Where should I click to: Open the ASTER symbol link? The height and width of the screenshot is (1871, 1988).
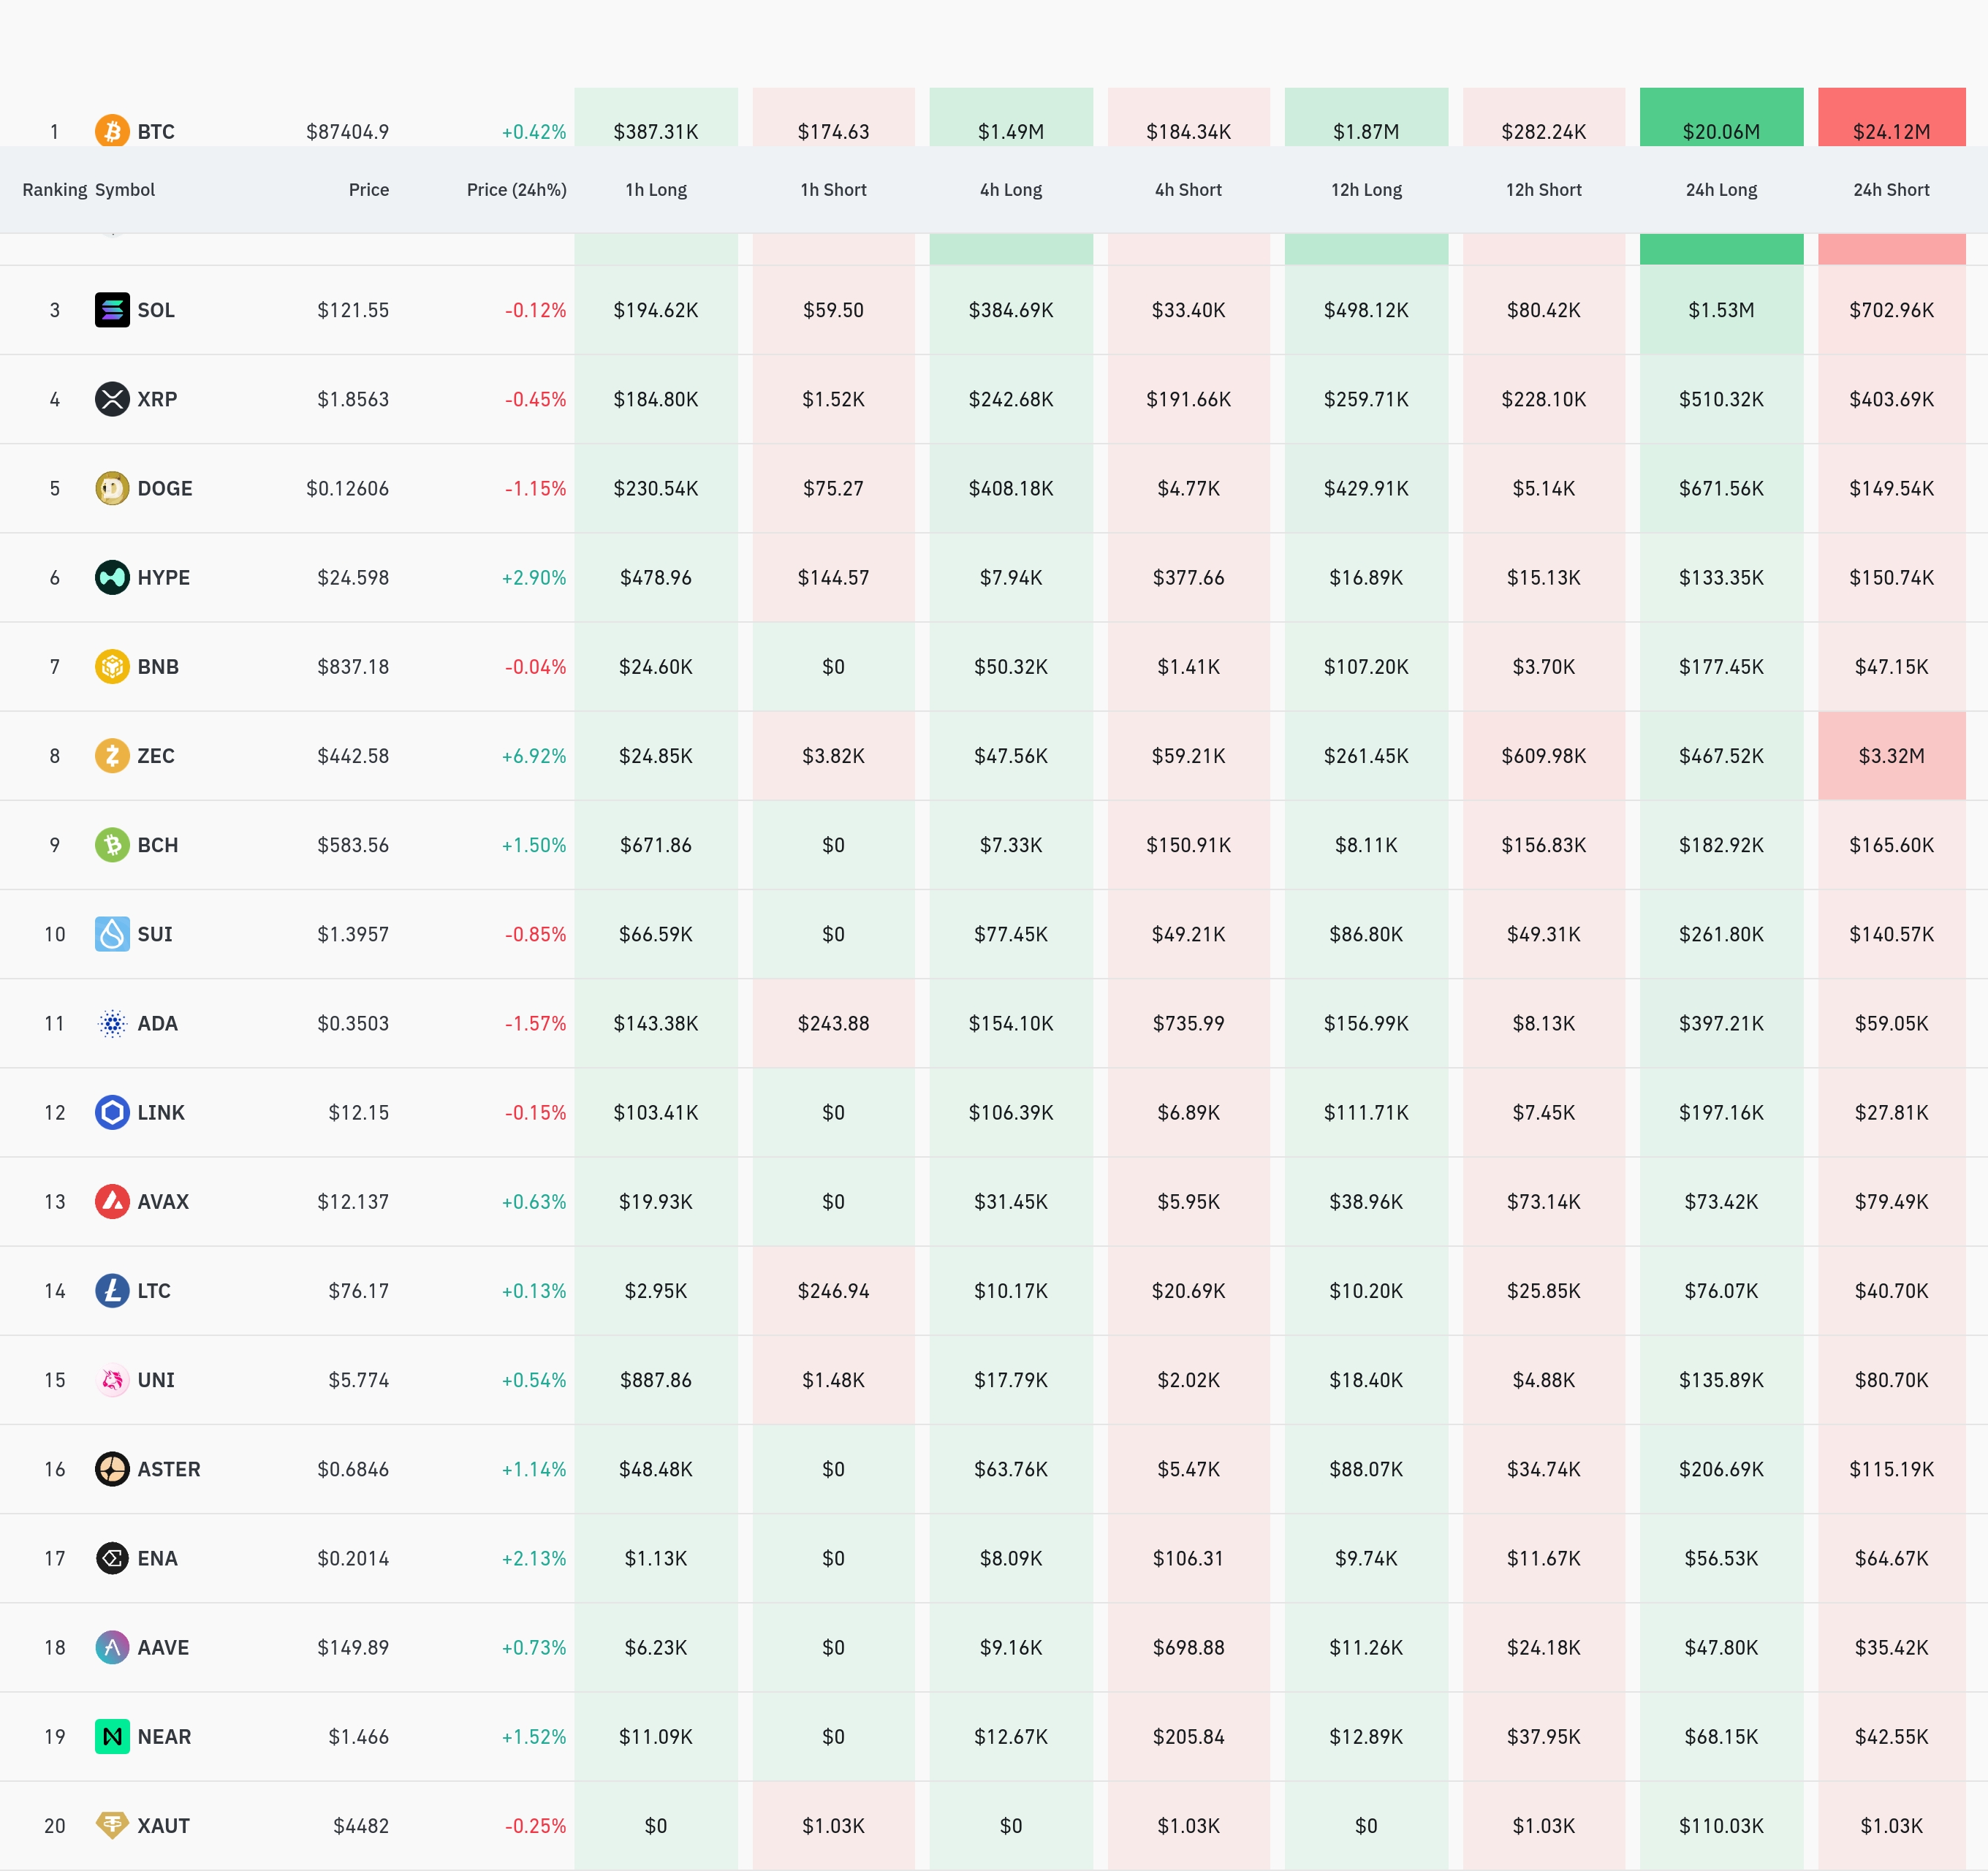(168, 1469)
